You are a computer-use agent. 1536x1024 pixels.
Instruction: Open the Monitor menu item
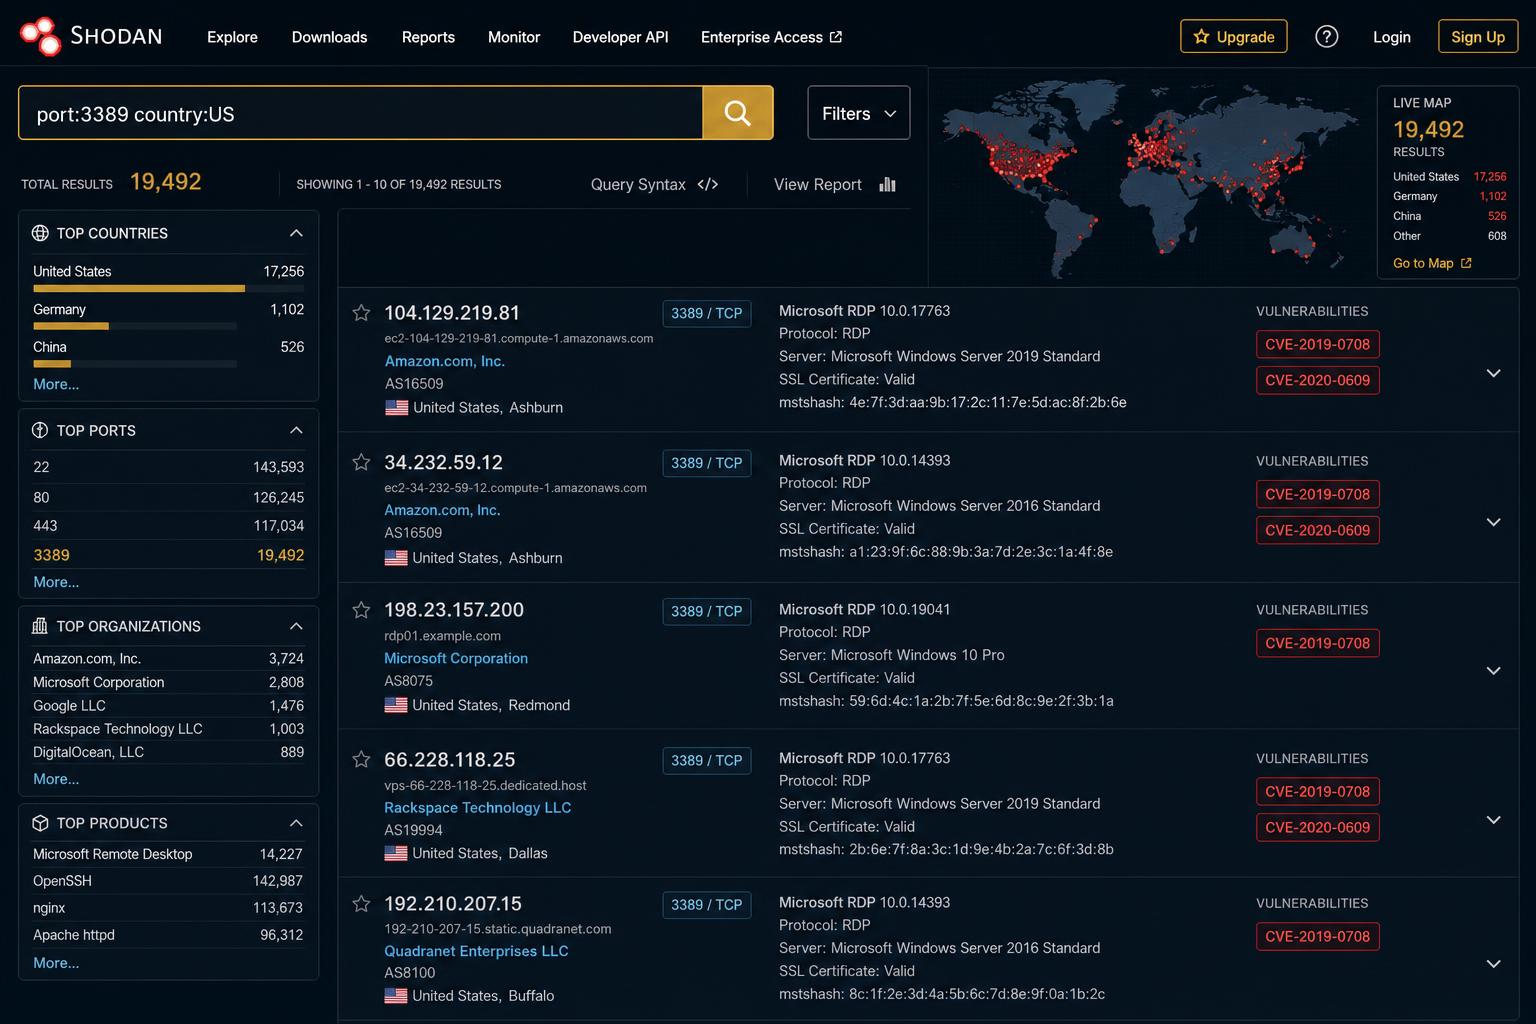click(514, 37)
